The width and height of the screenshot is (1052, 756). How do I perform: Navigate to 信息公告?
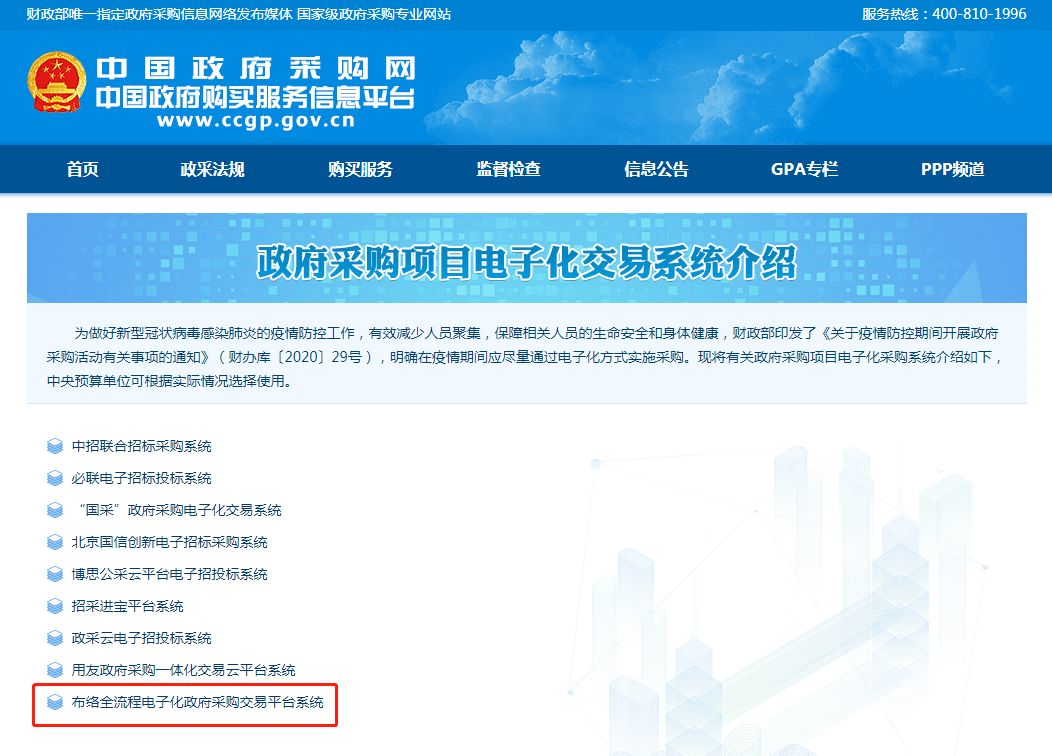point(656,169)
